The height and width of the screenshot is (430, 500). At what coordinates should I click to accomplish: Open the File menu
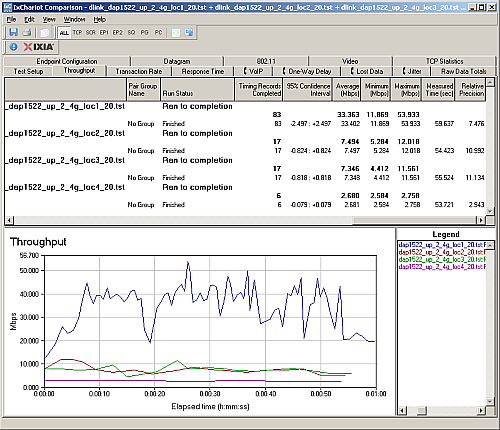pyautogui.click(x=11, y=20)
